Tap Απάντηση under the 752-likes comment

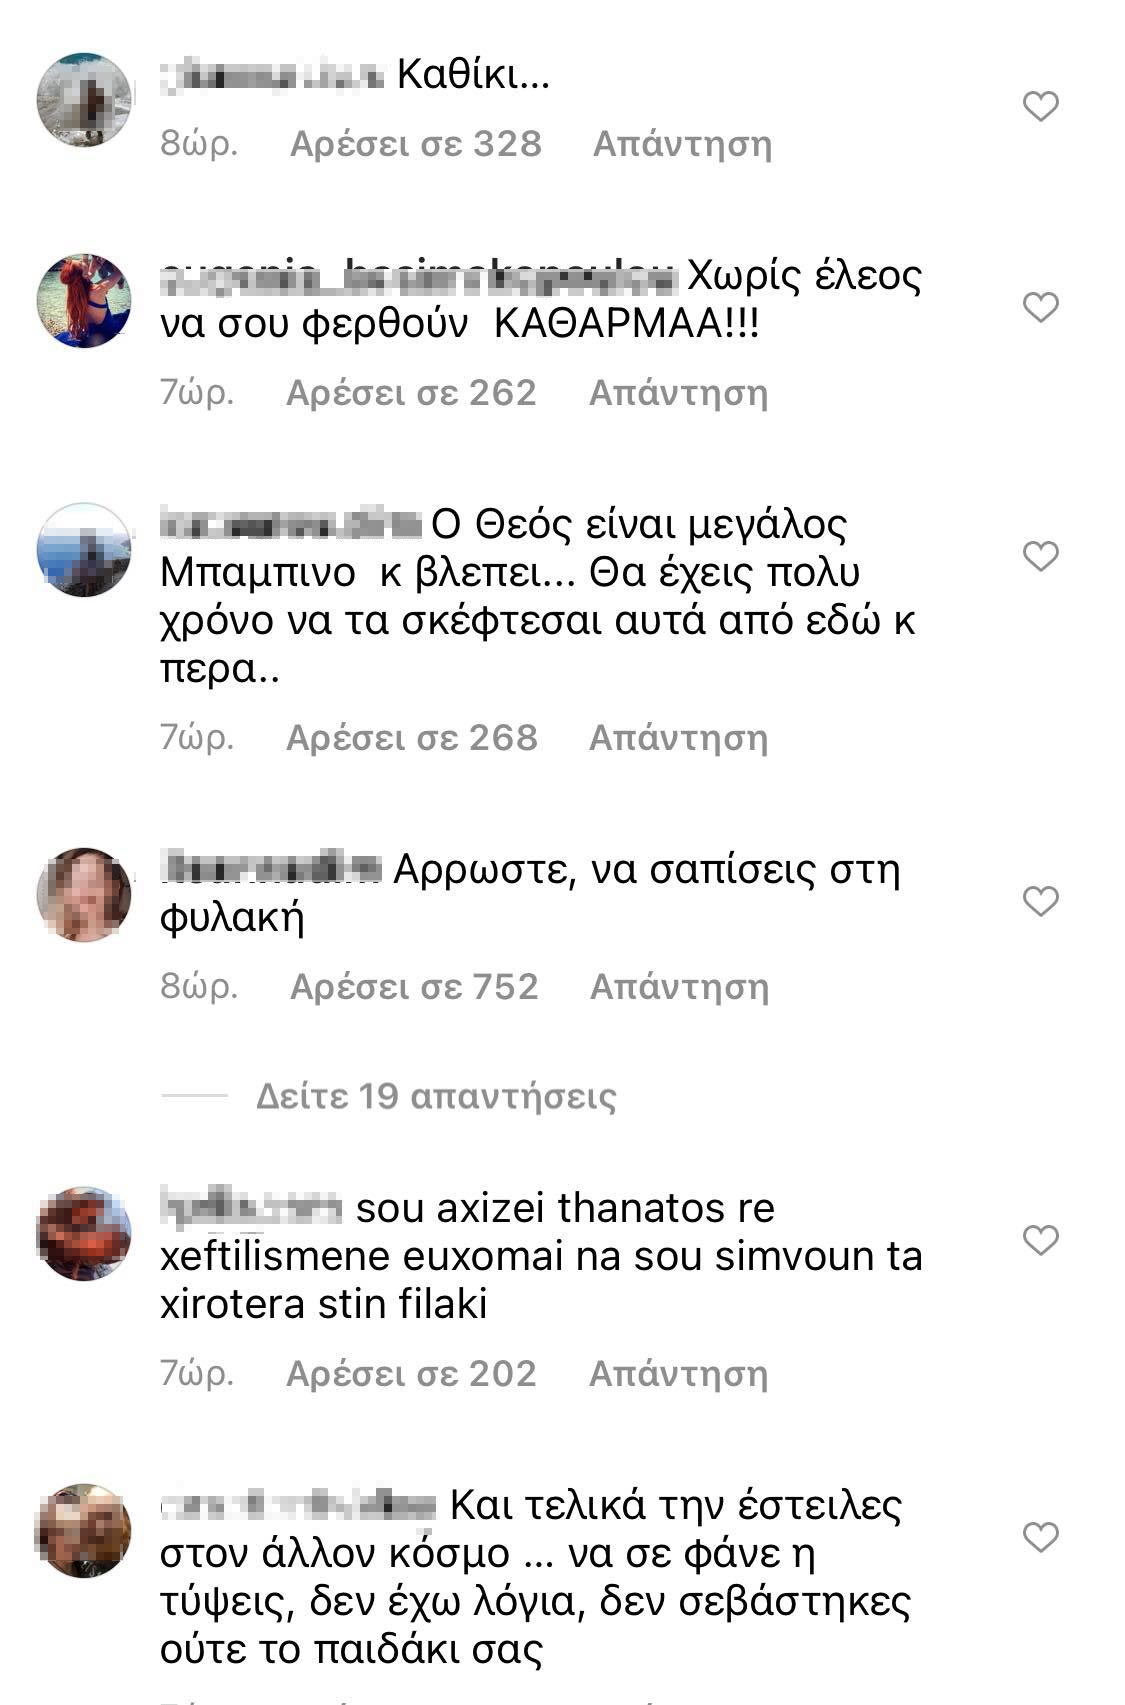679,987
